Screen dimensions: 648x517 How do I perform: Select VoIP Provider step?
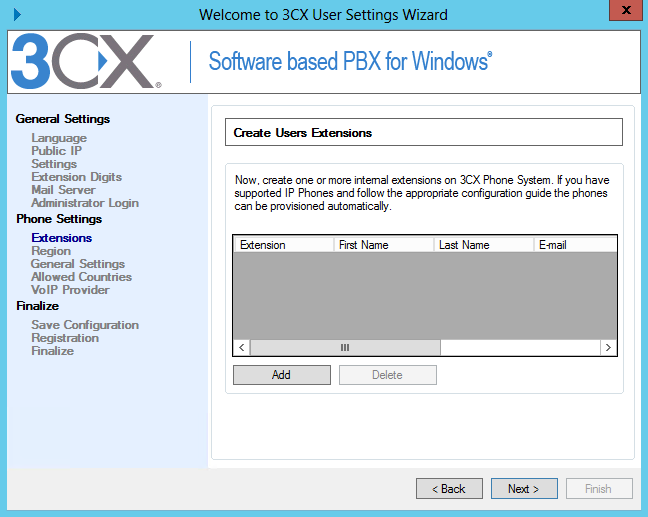(x=70, y=290)
